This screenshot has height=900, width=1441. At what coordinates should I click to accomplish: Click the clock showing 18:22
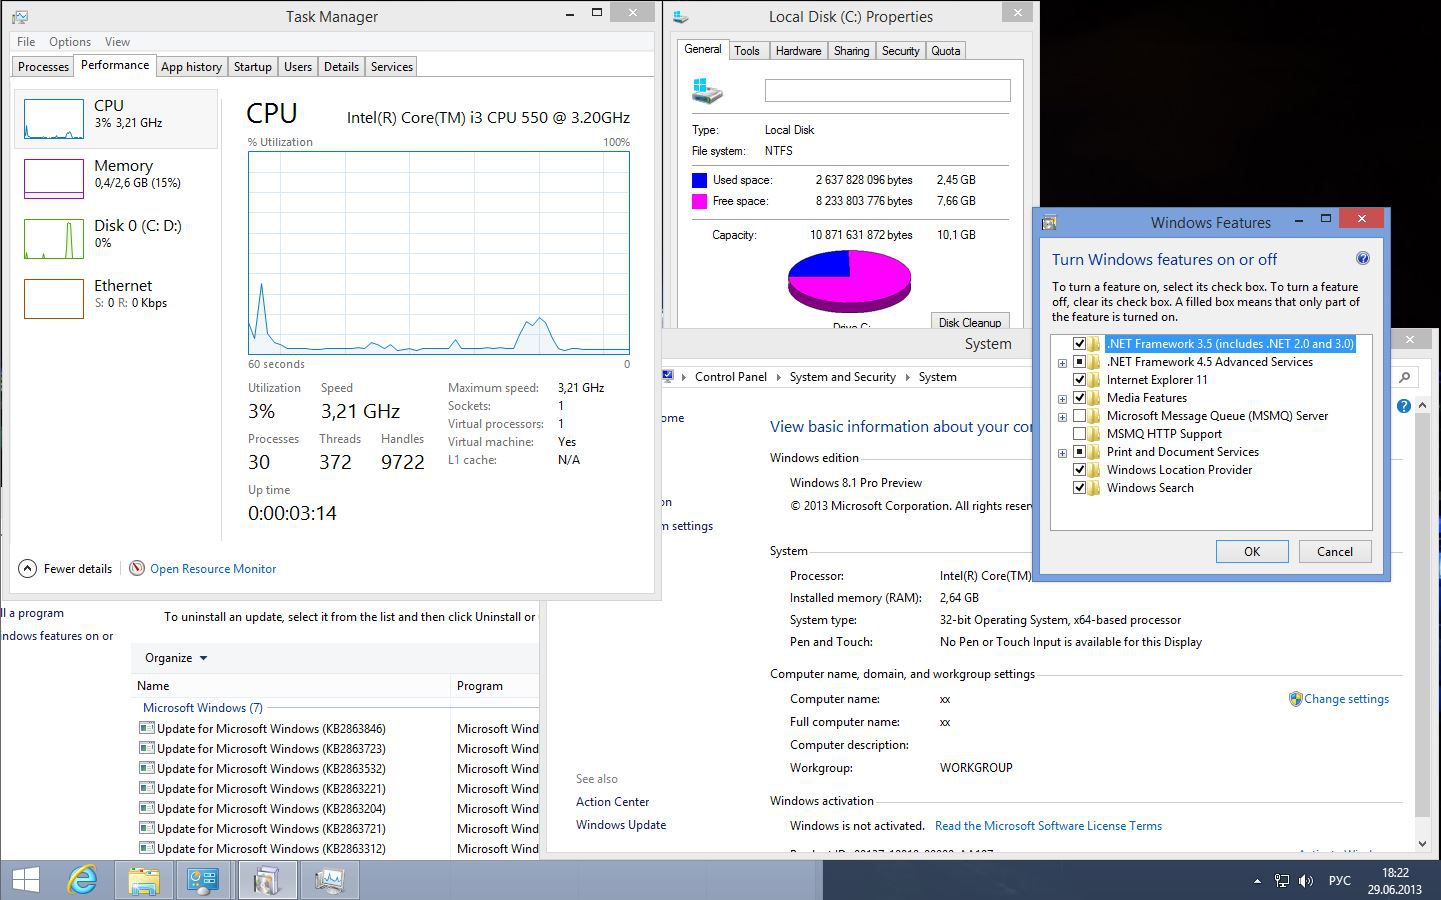1394,873
